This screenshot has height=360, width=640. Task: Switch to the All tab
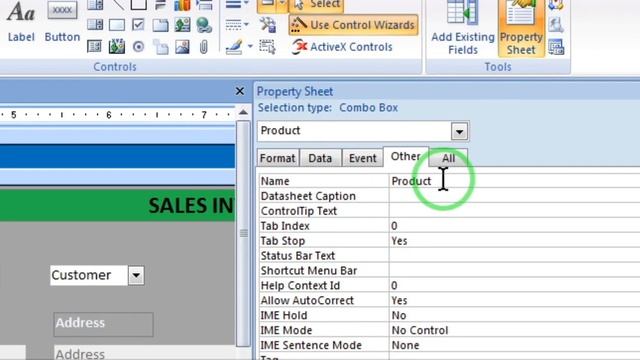[x=448, y=158]
